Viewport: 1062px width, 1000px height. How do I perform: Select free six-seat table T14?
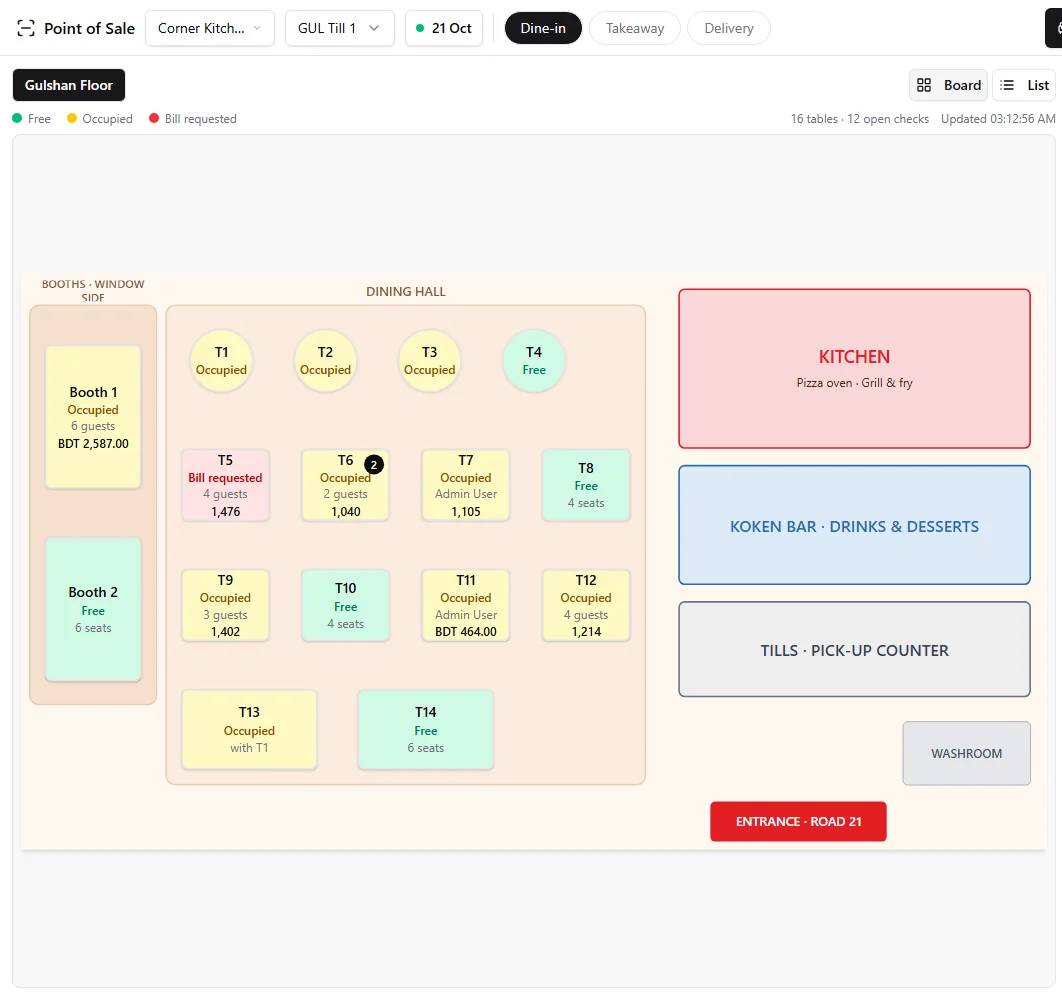coord(425,730)
